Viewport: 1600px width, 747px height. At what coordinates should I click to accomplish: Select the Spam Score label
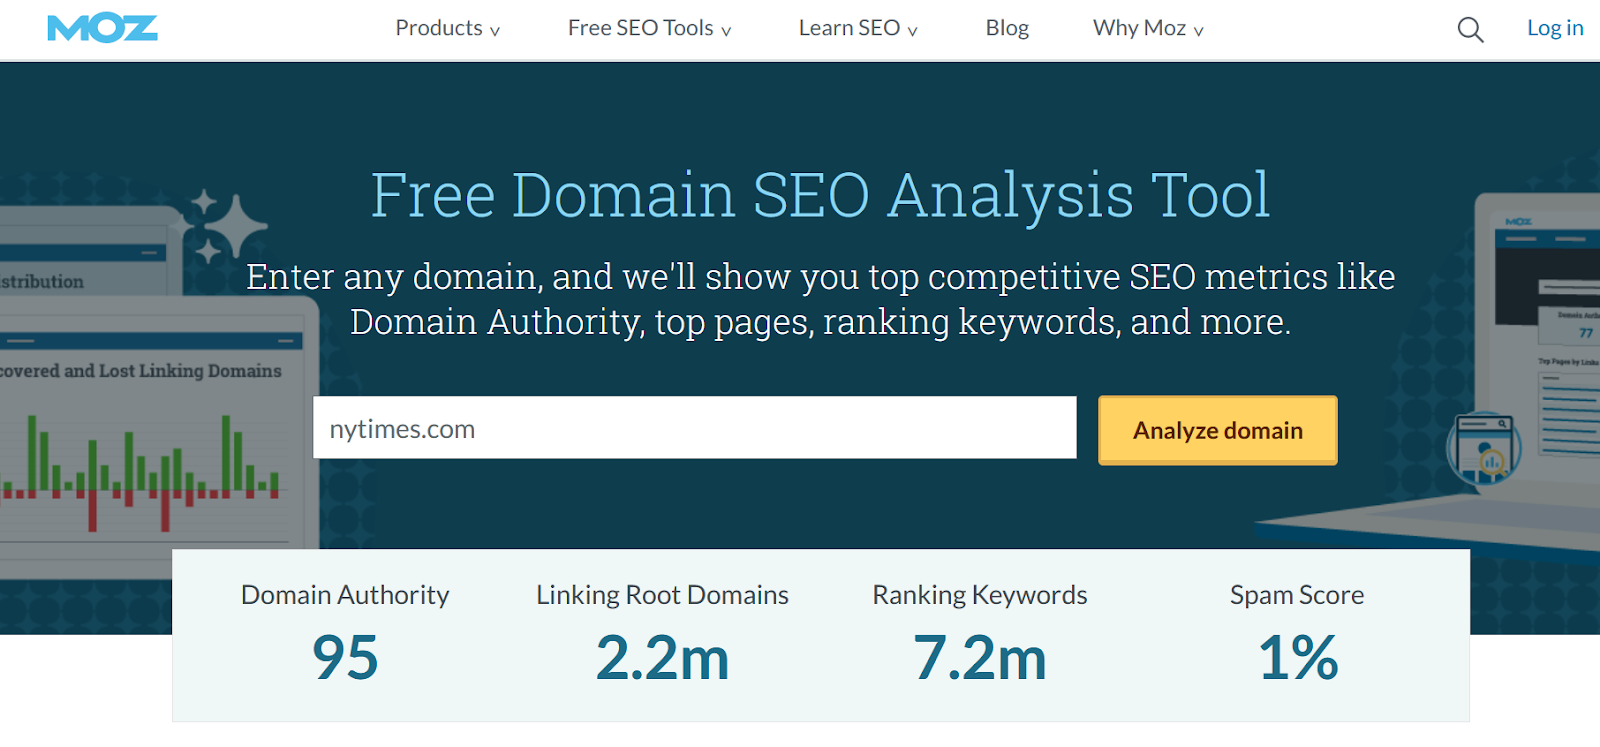pyautogui.click(x=1297, y=595)
